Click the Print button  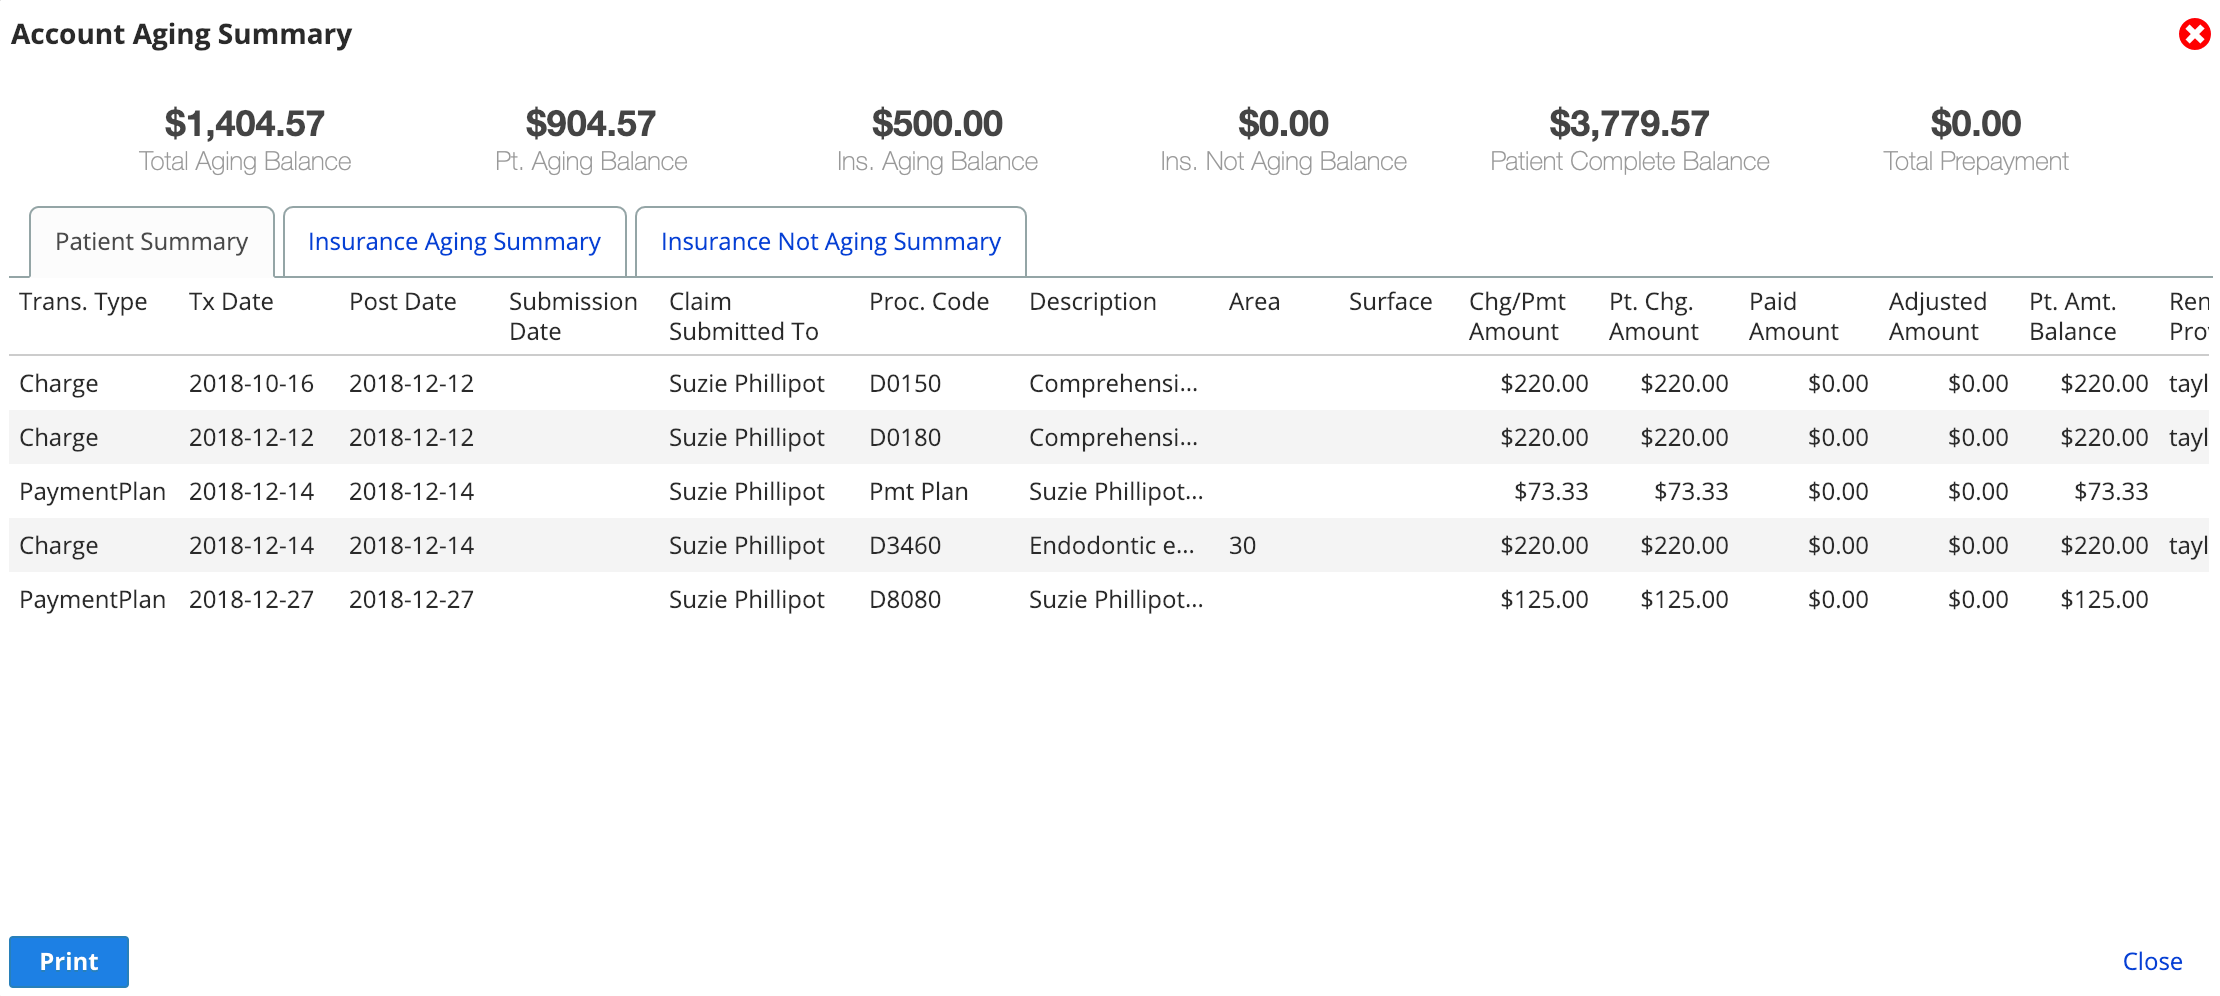(x=69, y=962)
